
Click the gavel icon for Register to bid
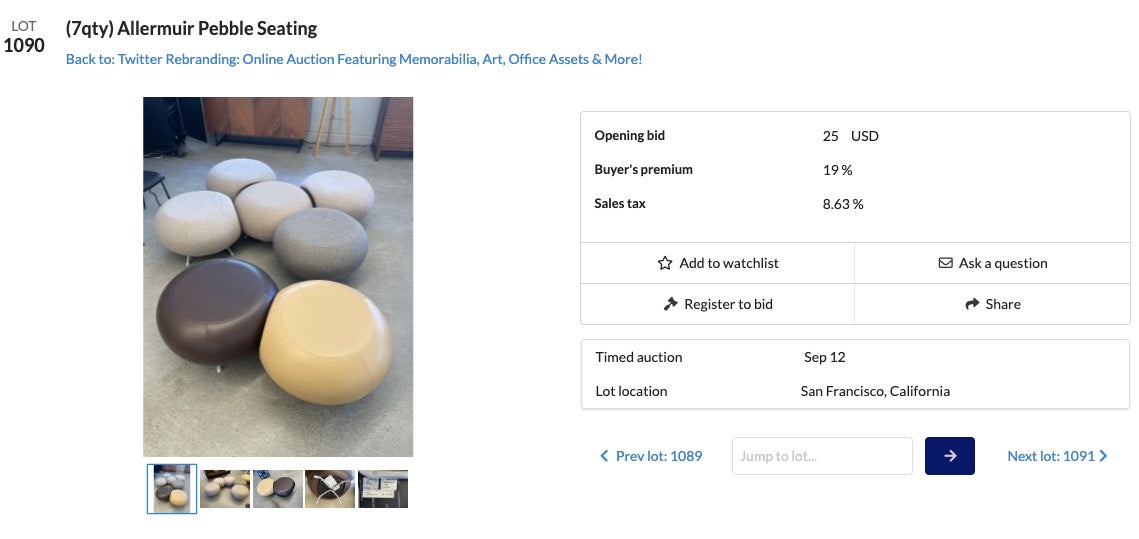point(670,304)
